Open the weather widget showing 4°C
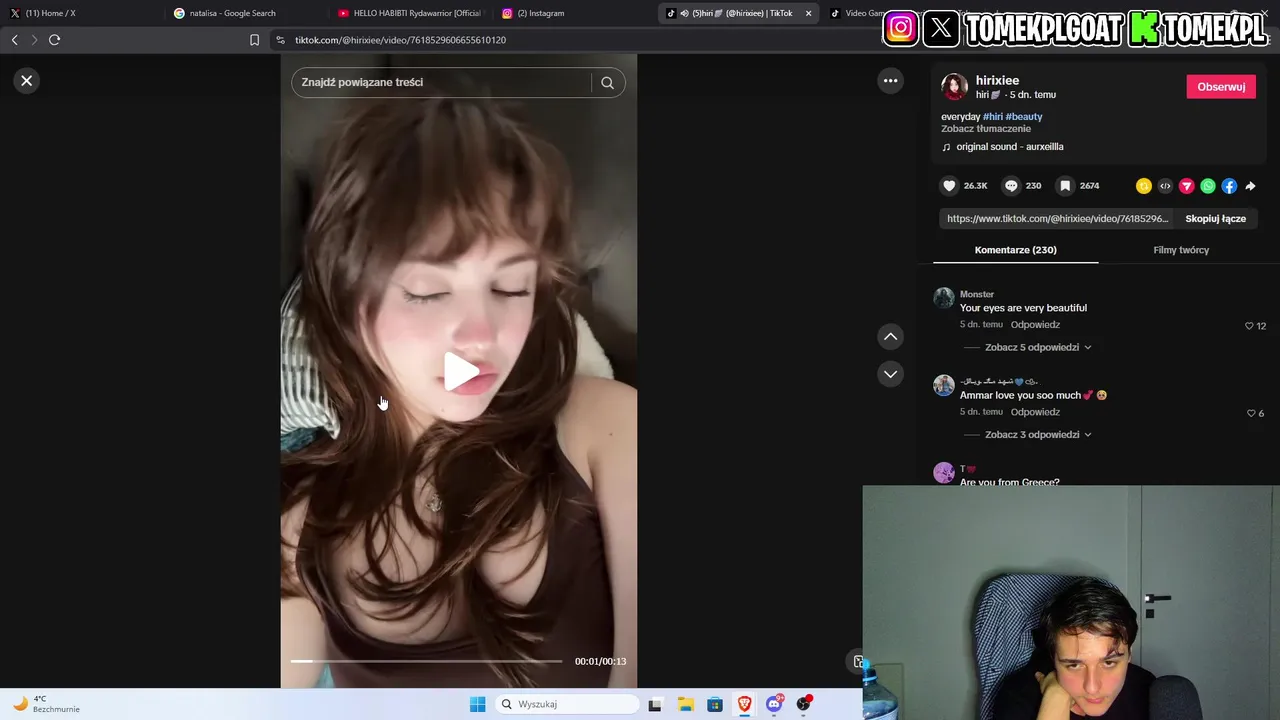 click(46, 704)
